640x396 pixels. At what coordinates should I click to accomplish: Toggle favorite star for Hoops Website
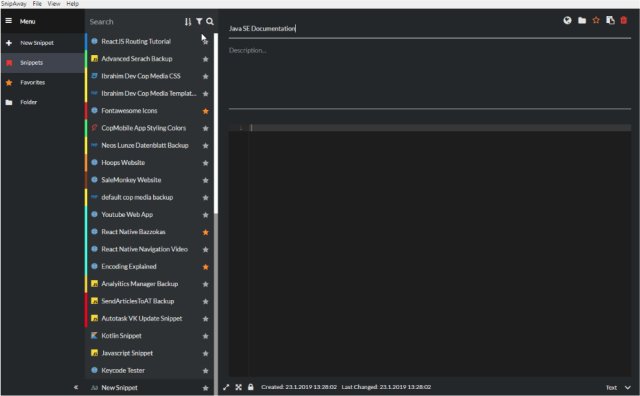click(206, 163)
